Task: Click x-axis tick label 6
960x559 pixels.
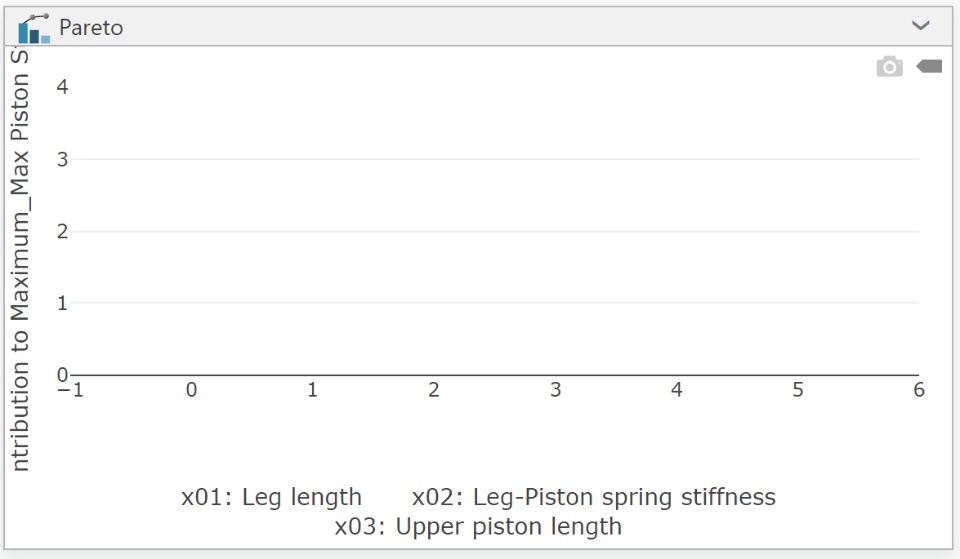Action: click(x=919, y=391)
